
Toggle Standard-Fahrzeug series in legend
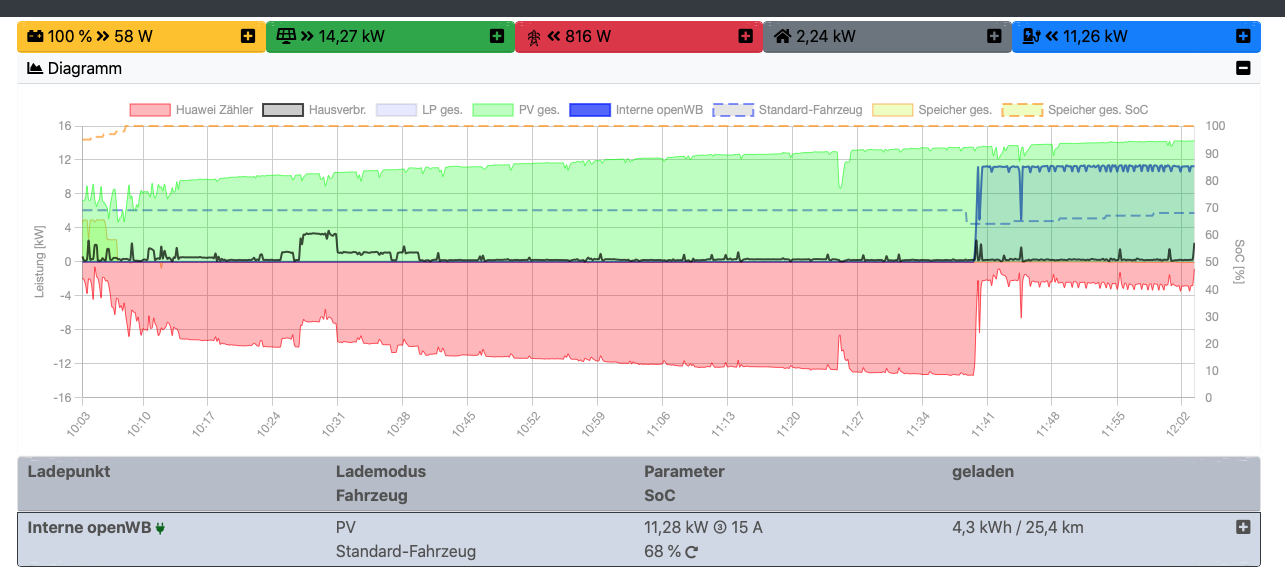[x=788, y=110]
